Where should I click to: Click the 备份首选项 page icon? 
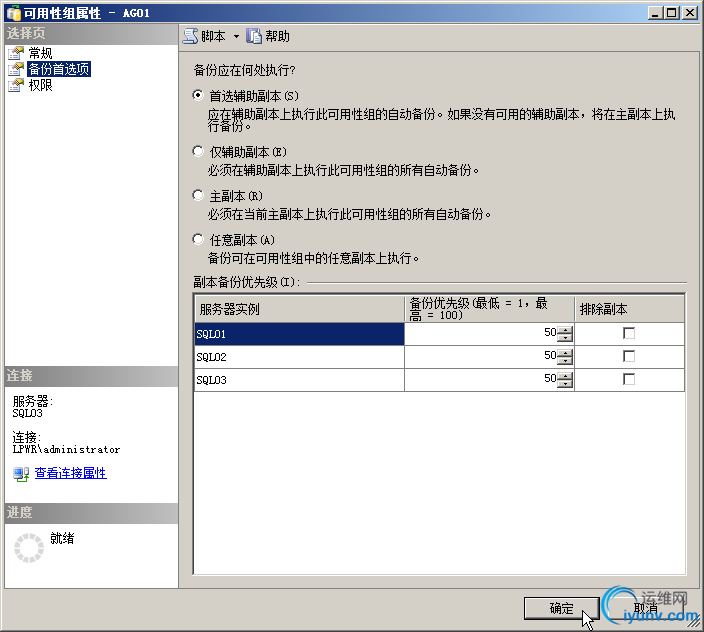tap(16, 69)
